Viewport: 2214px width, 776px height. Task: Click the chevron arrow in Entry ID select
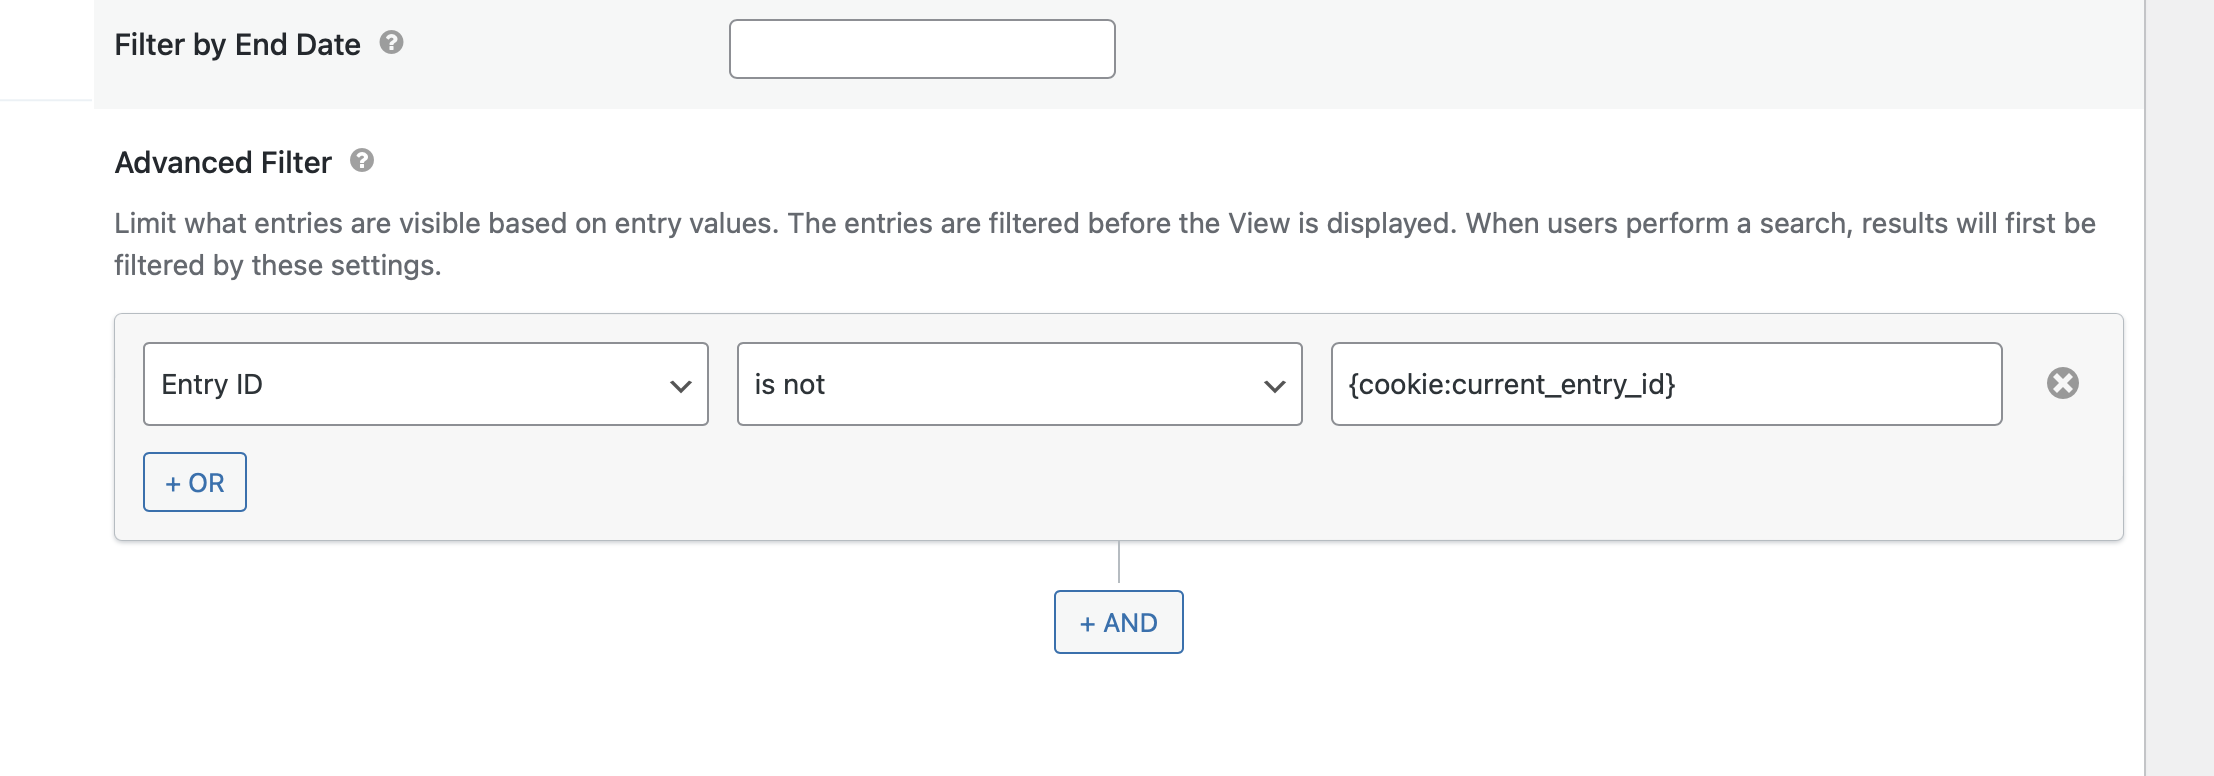click(681, 386)
